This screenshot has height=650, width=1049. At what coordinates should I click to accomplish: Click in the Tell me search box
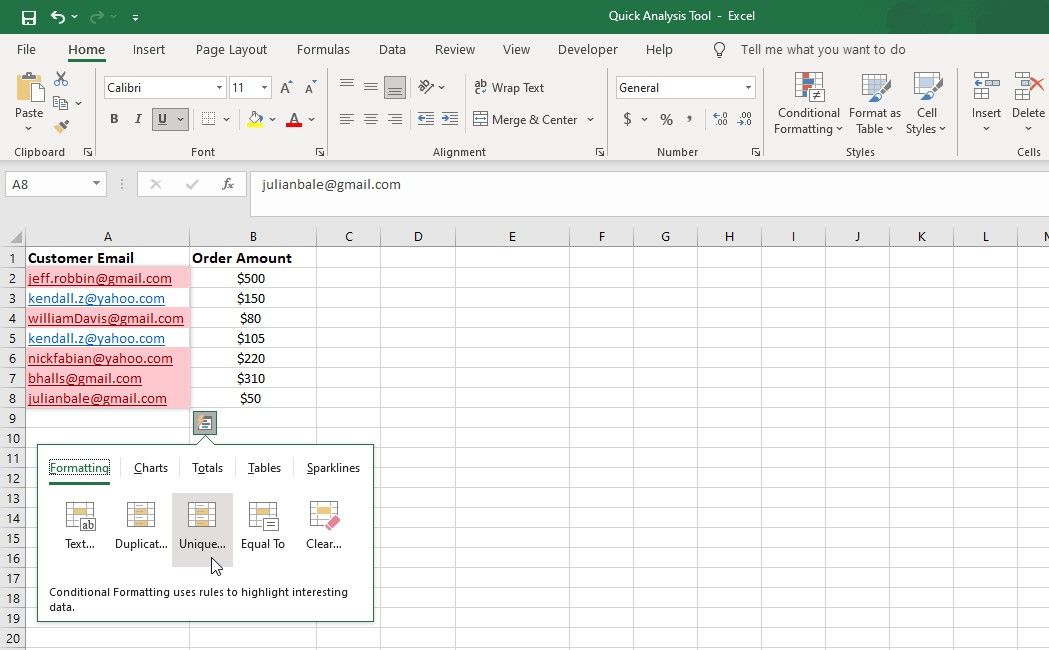(x=822, y=49)
